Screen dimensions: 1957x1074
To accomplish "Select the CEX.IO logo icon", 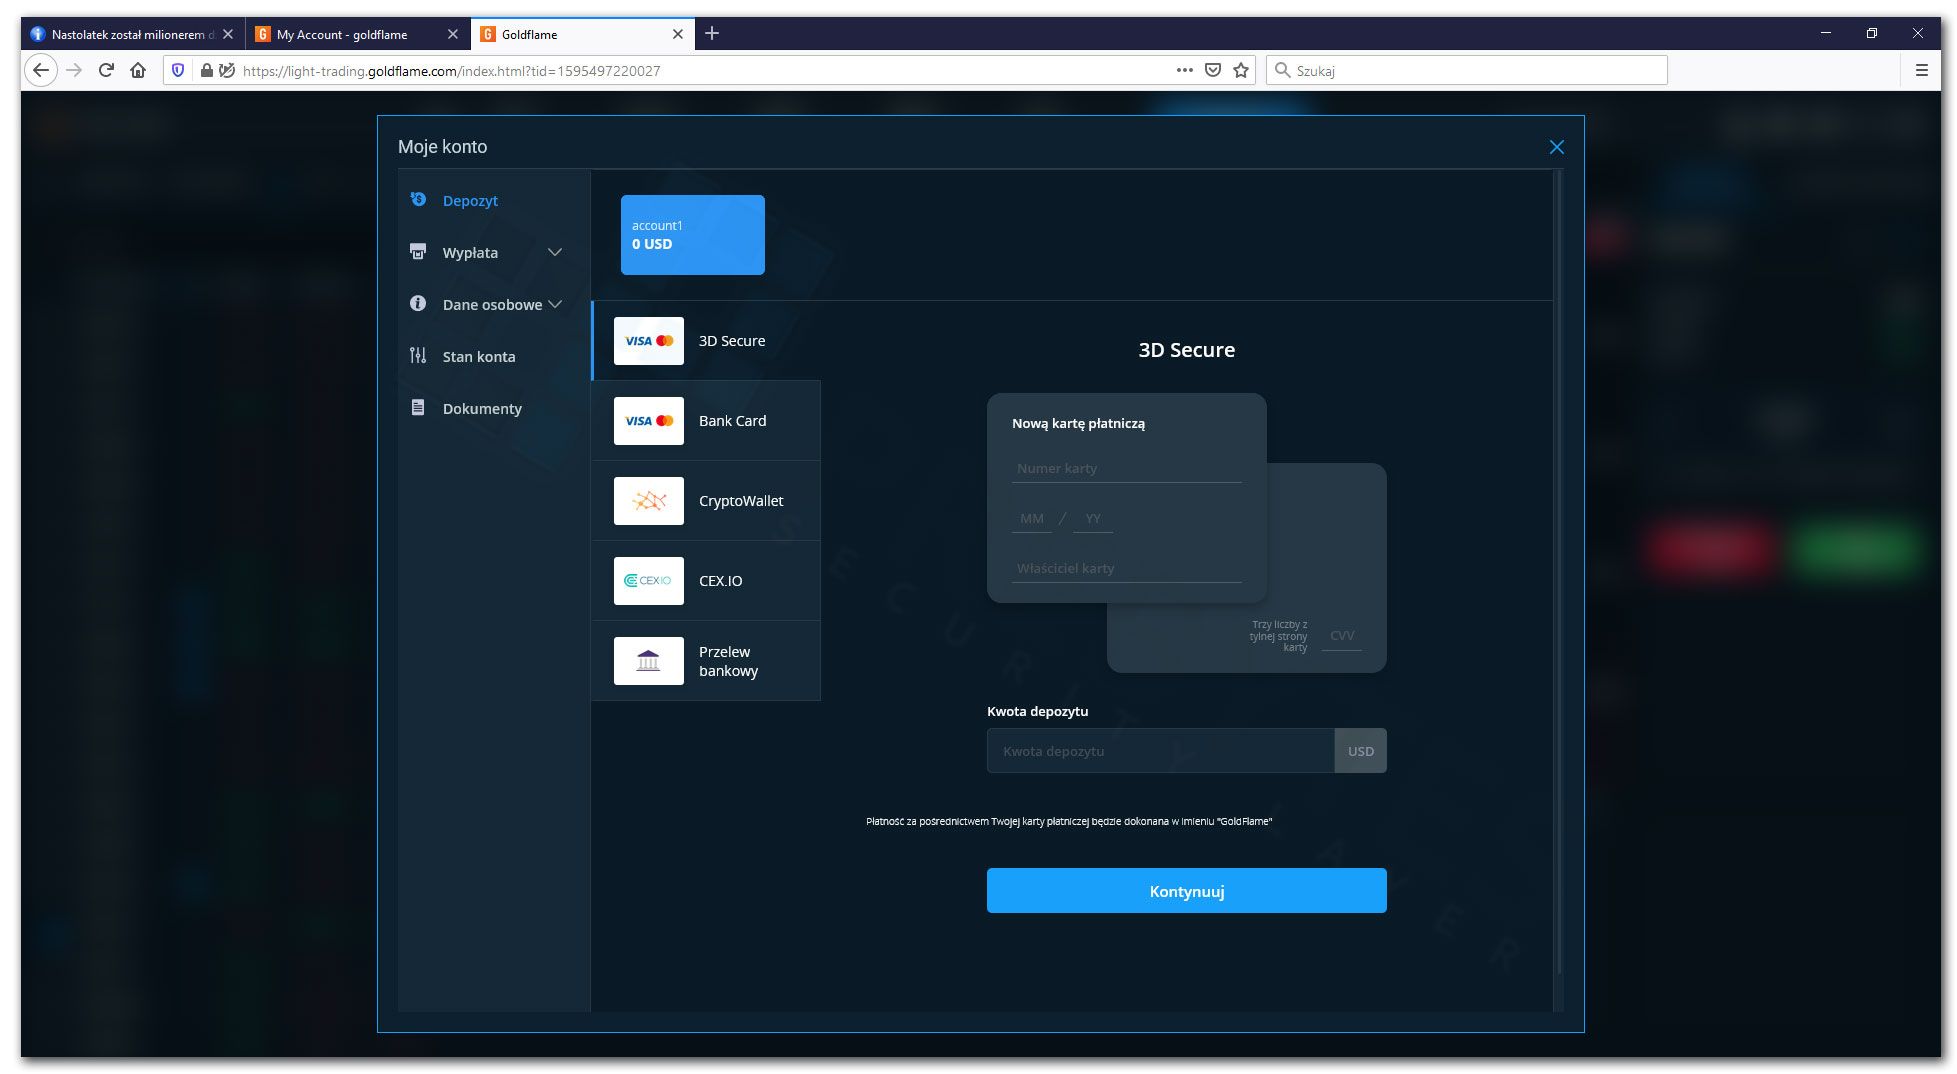I will pos(649,581).
